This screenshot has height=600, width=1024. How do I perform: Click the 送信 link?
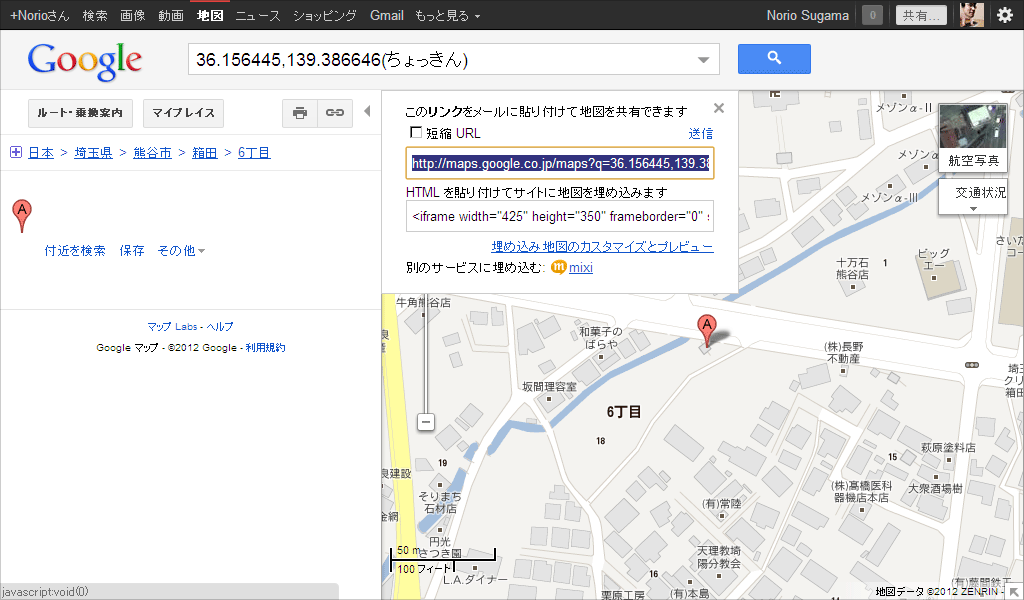pyautogui.click(x=701, y=133)
